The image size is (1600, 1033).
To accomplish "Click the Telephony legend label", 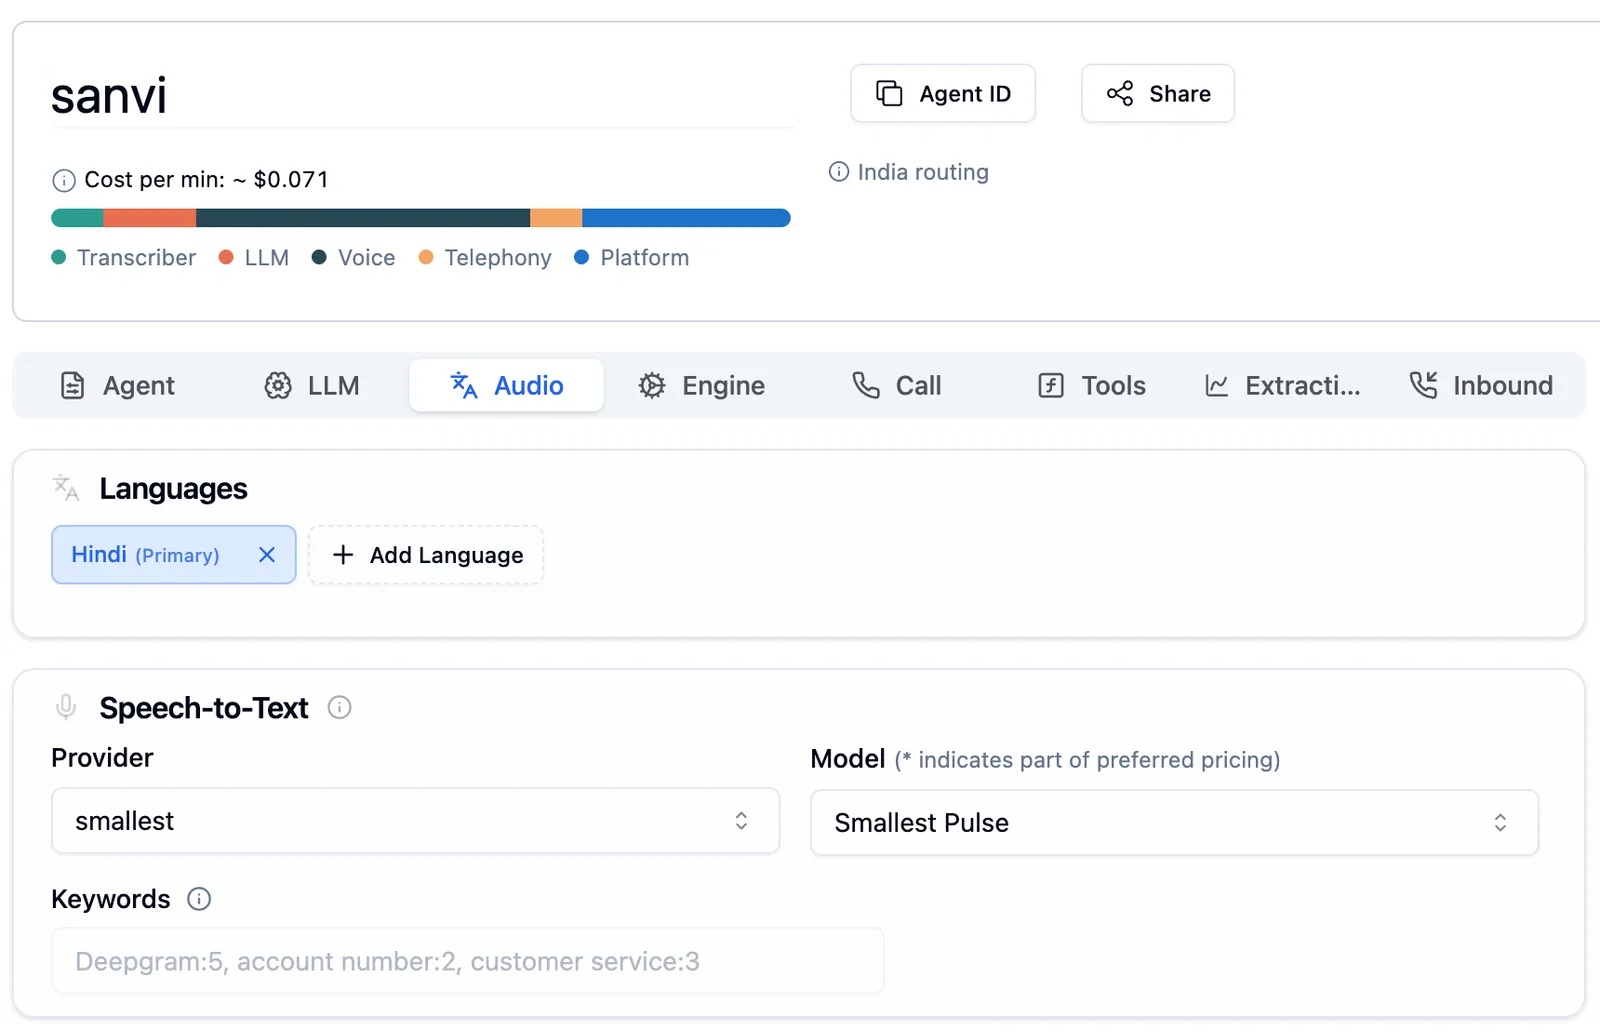I will point(498,258).
